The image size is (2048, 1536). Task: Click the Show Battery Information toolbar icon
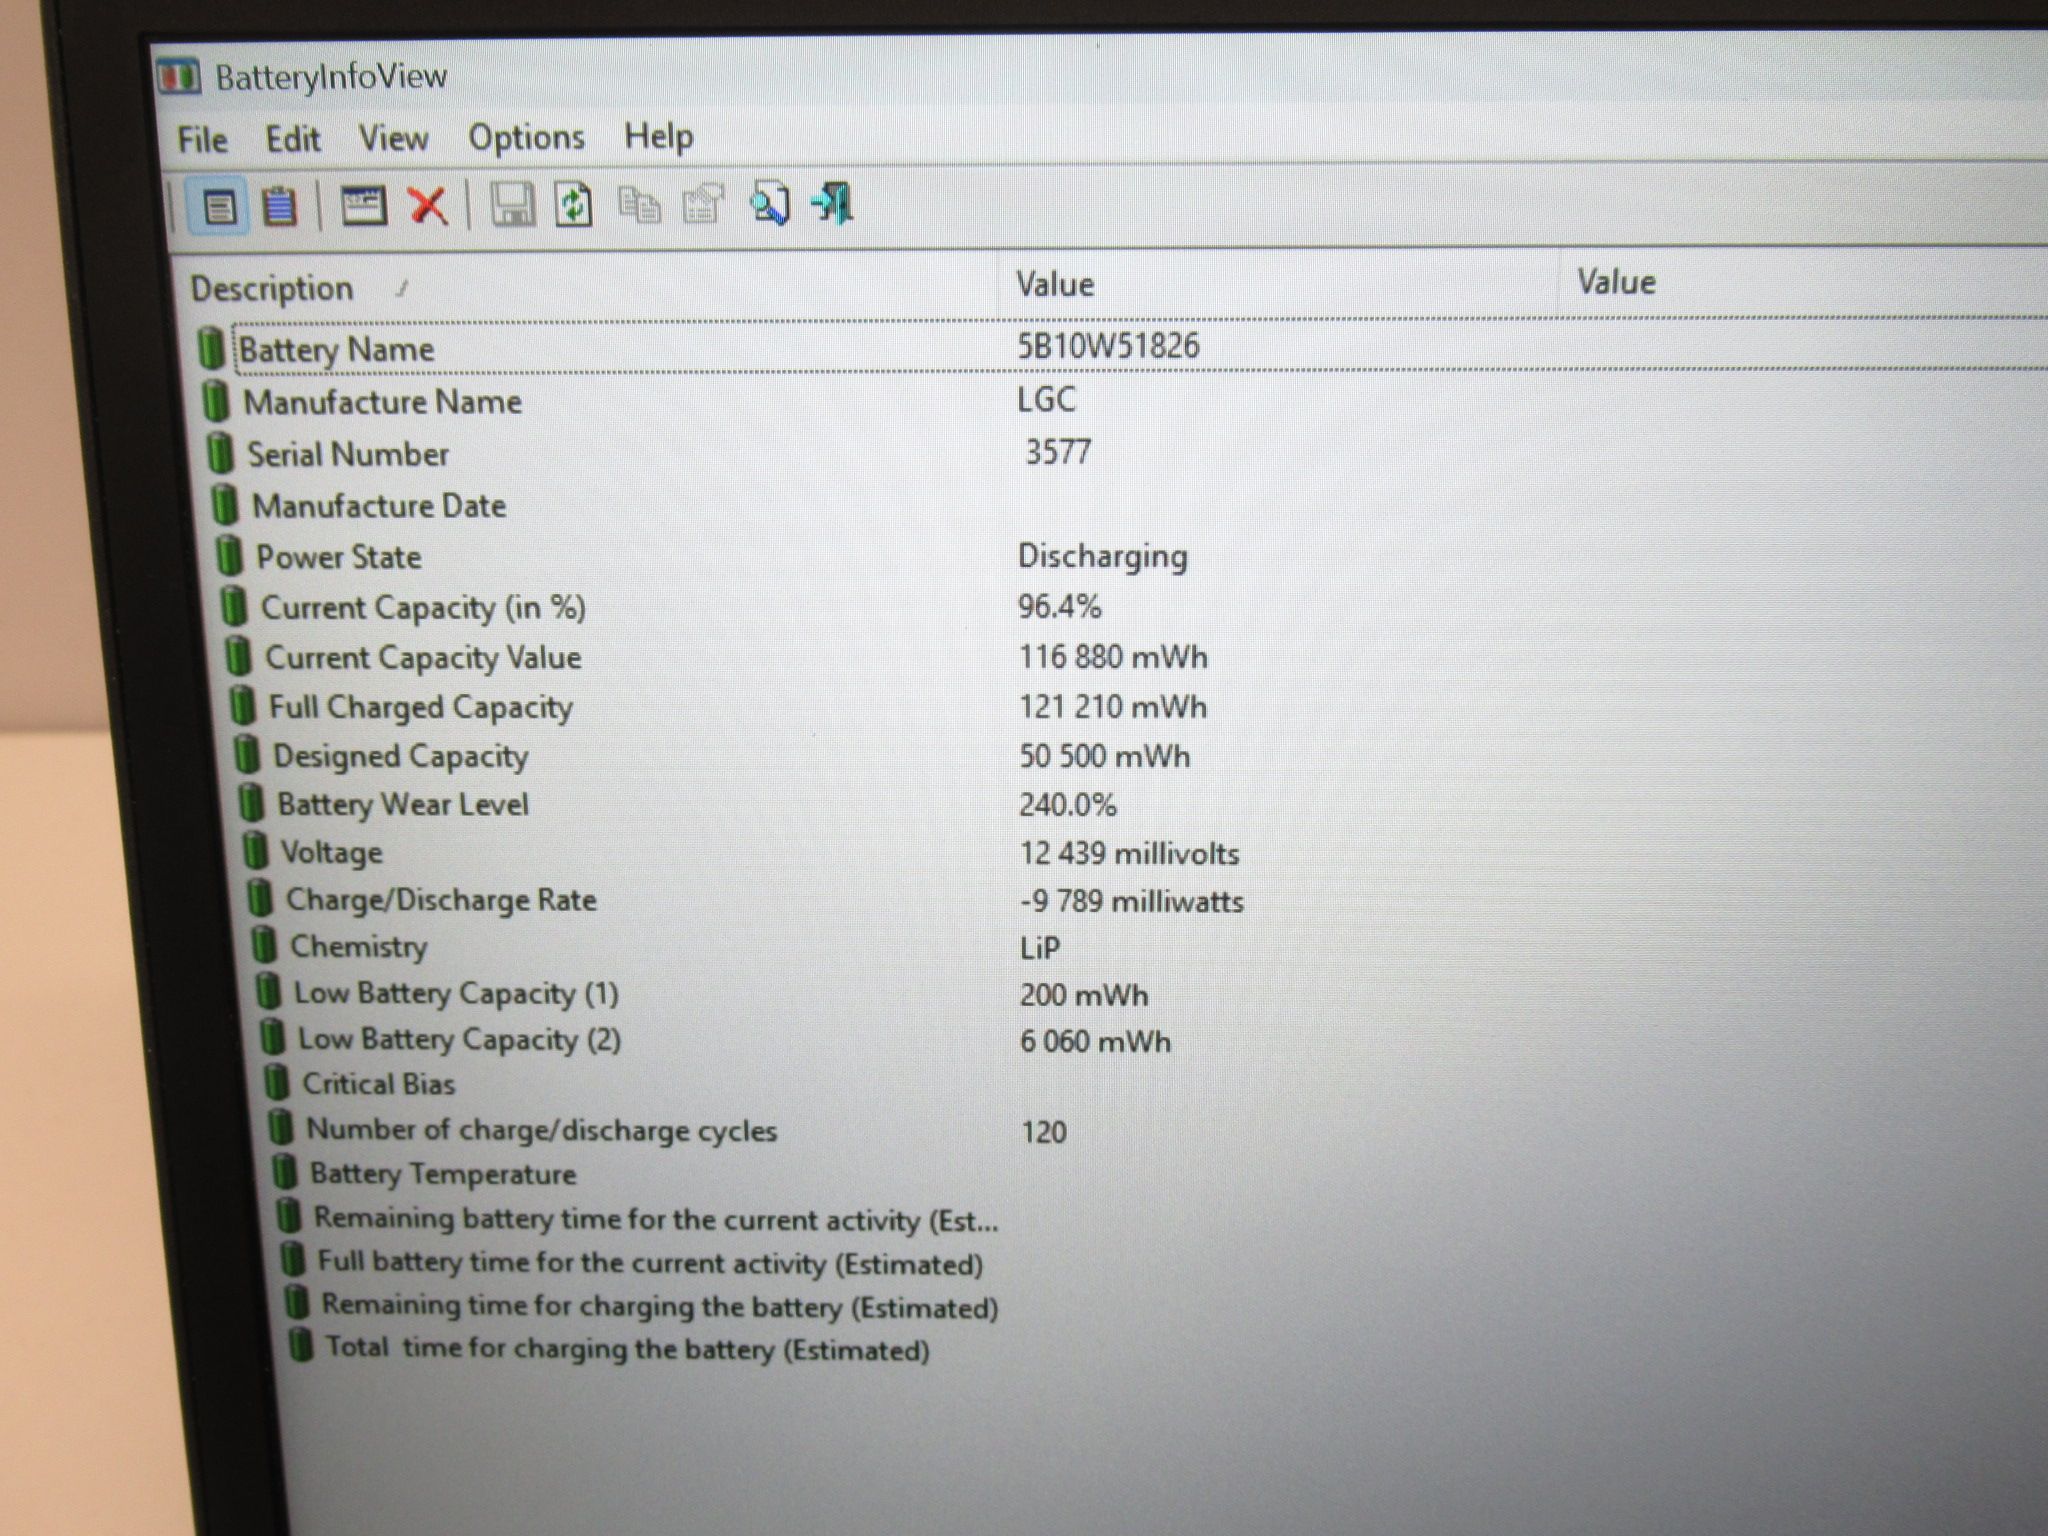[219, 207]
